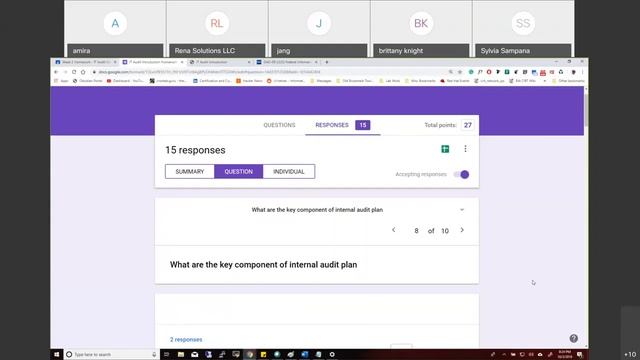Go to the previous question arrow
The width and height of the screenshot is (640, 360).
(x=393, y=230)
